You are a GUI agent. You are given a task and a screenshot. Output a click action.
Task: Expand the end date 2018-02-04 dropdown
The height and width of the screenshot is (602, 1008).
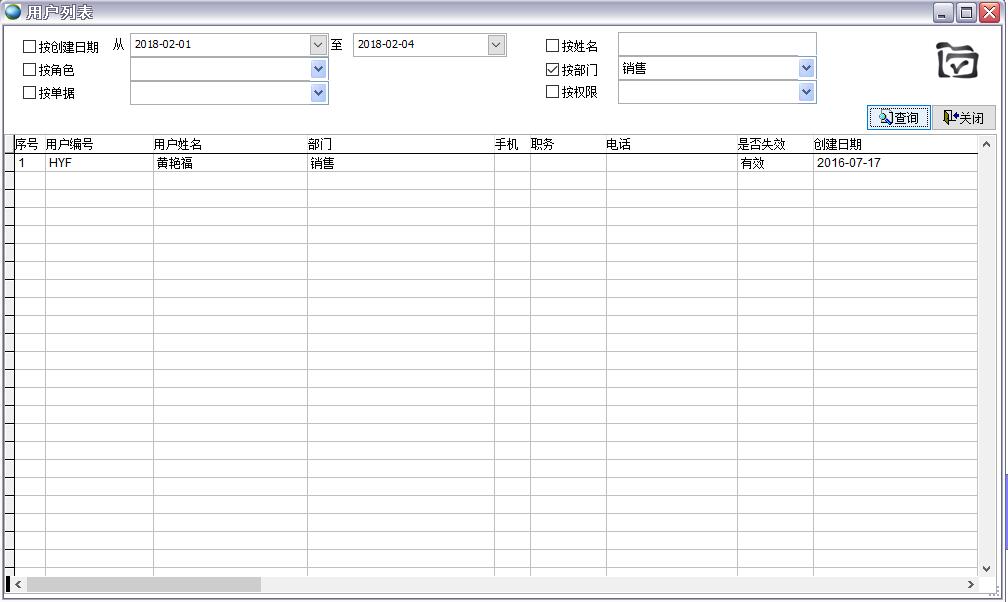tap(496, 45)
